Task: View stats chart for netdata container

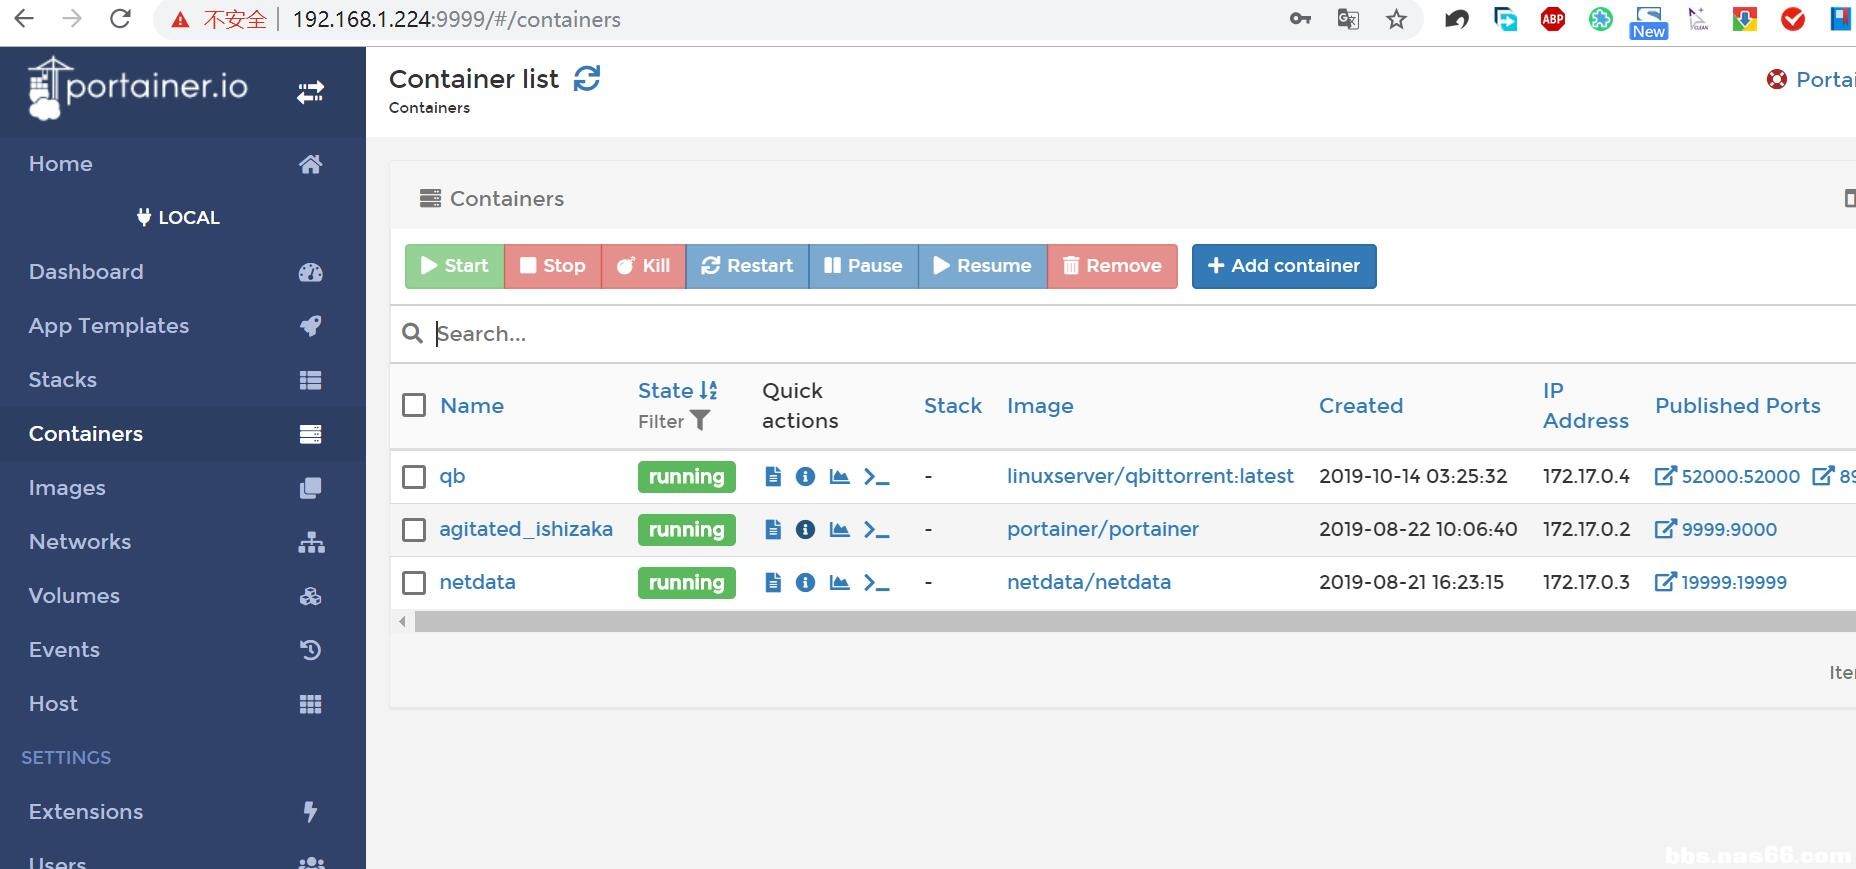Action: [840, 582]
